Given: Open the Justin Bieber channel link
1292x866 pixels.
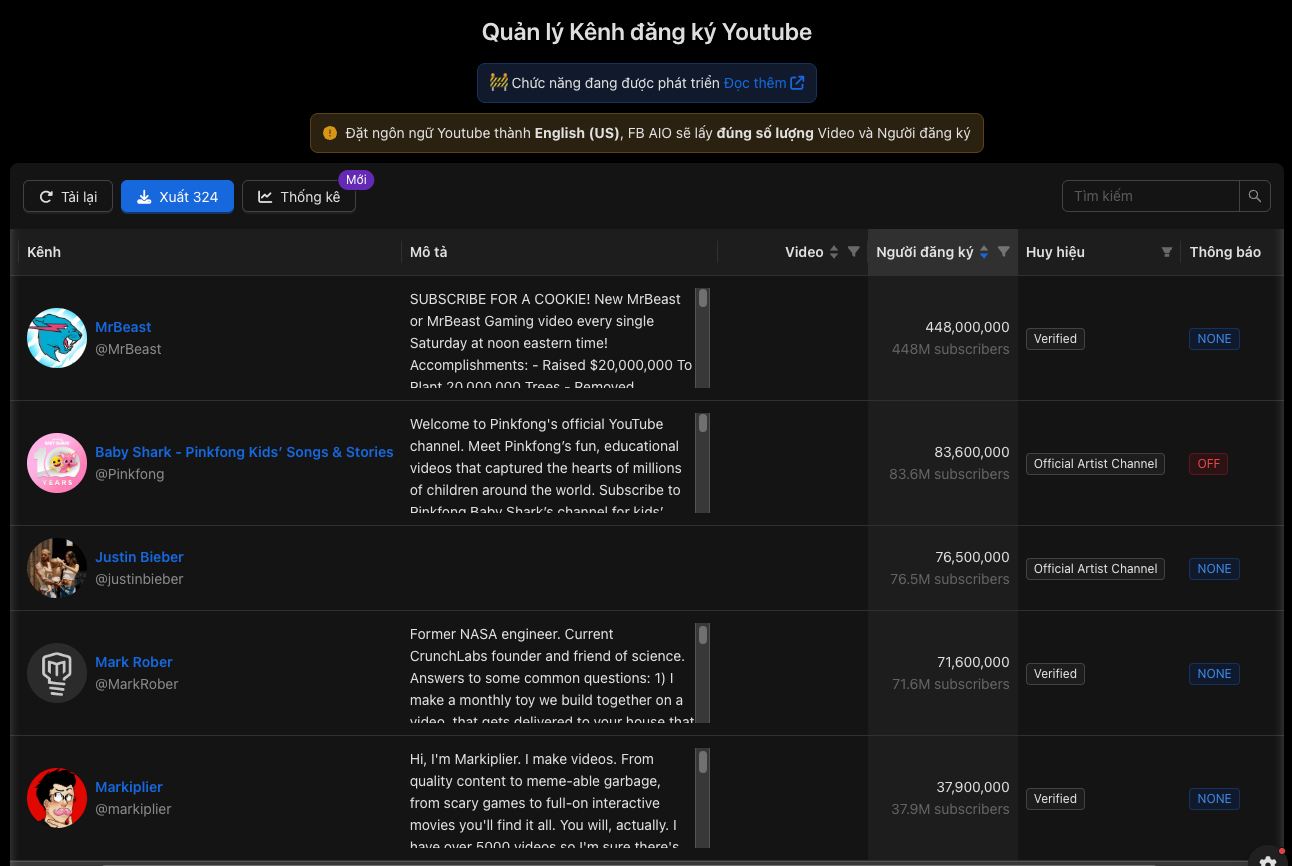Looking at the screenshot, I should [x=139, y=557].
